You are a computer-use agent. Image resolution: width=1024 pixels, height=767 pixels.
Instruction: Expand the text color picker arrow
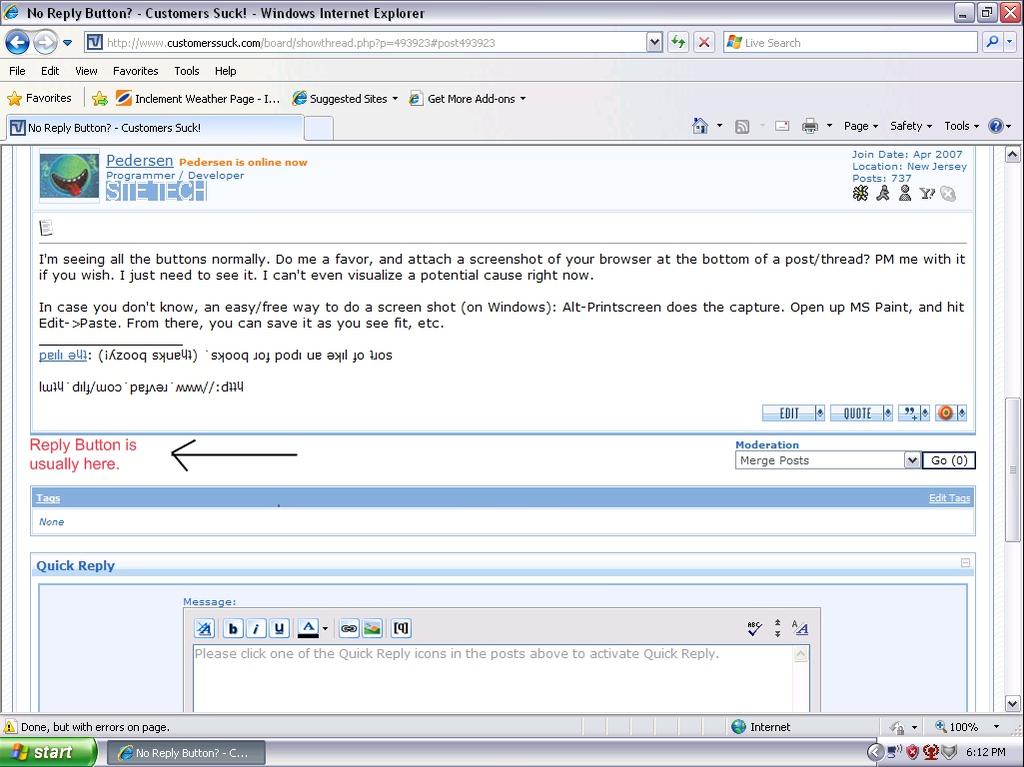coord(325,630)
